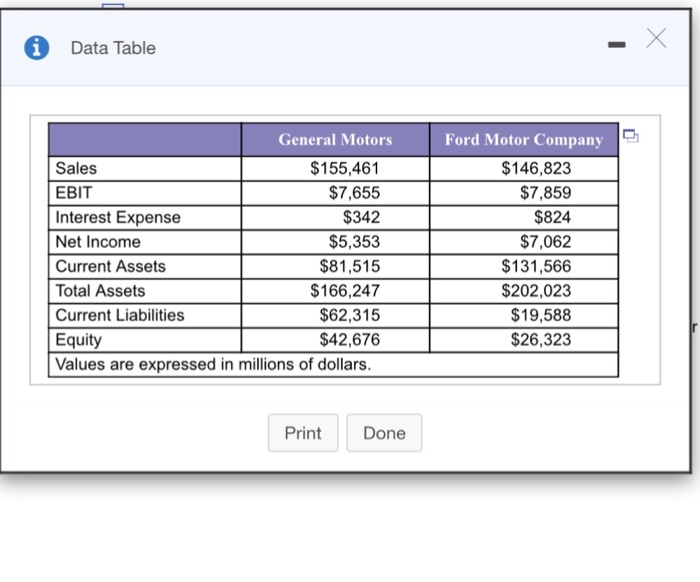Select GM equity value $42,676

[x=350, y=340]
